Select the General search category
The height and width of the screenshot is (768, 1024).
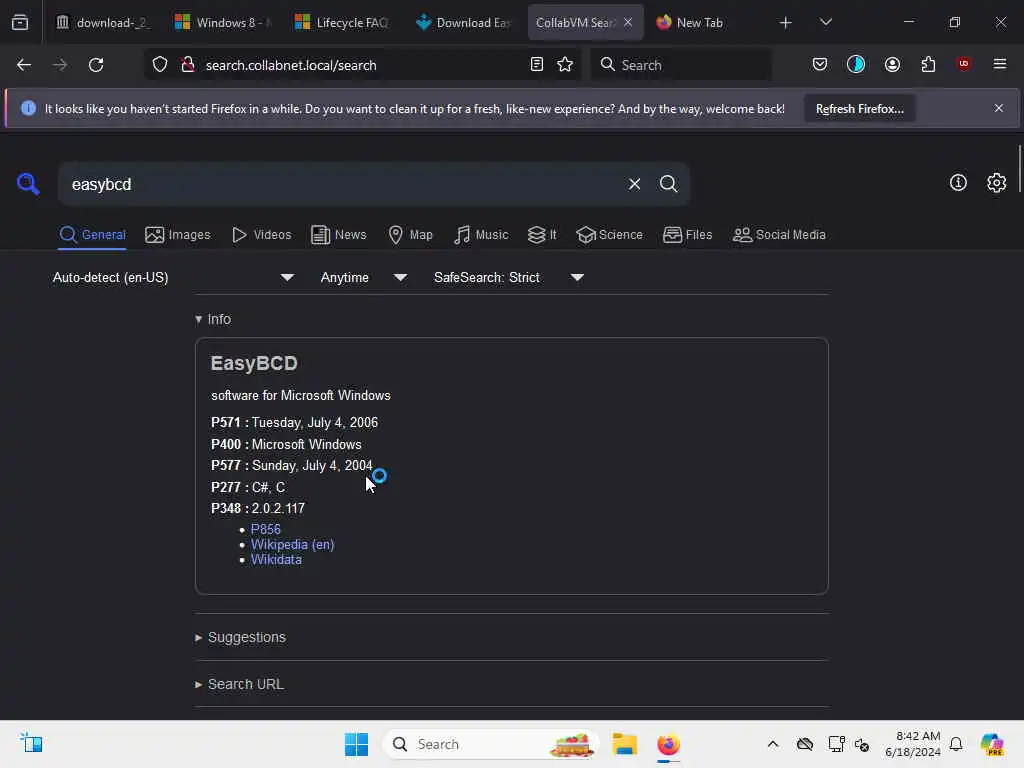coord(92,235)
